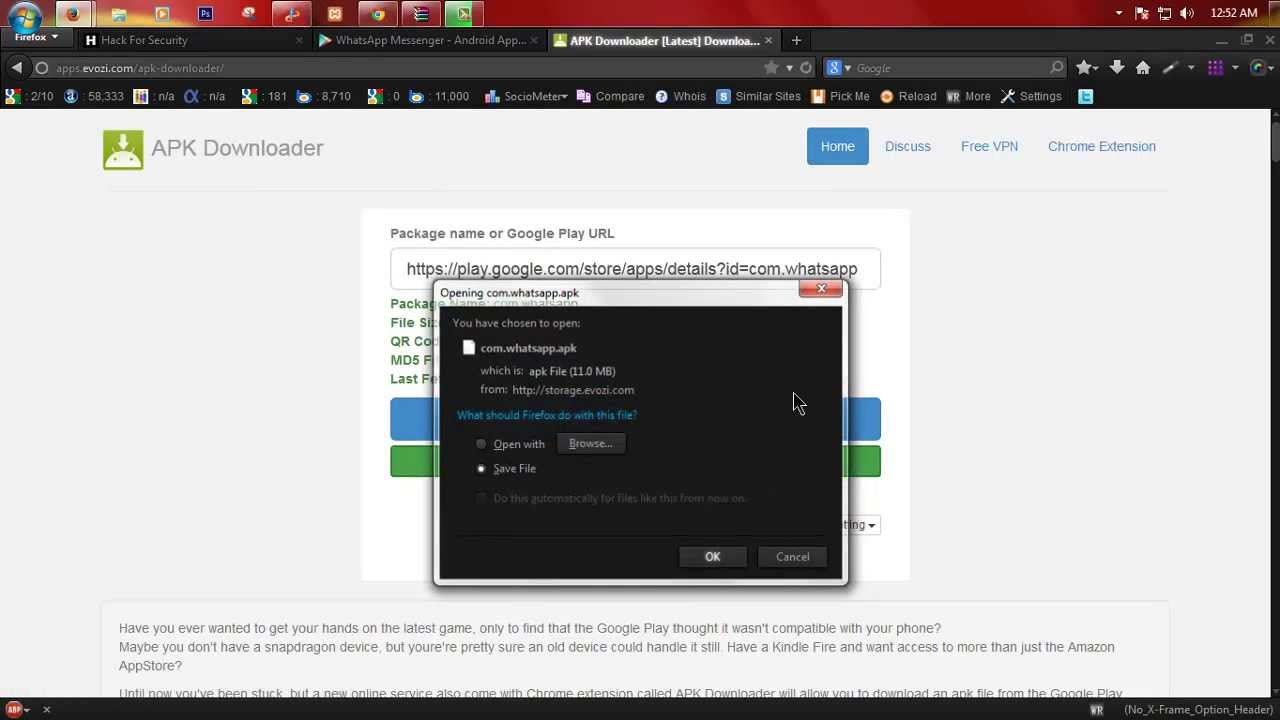
Task: Open Windows Explorer from the taskbar
Action: (x=118, y=14)
